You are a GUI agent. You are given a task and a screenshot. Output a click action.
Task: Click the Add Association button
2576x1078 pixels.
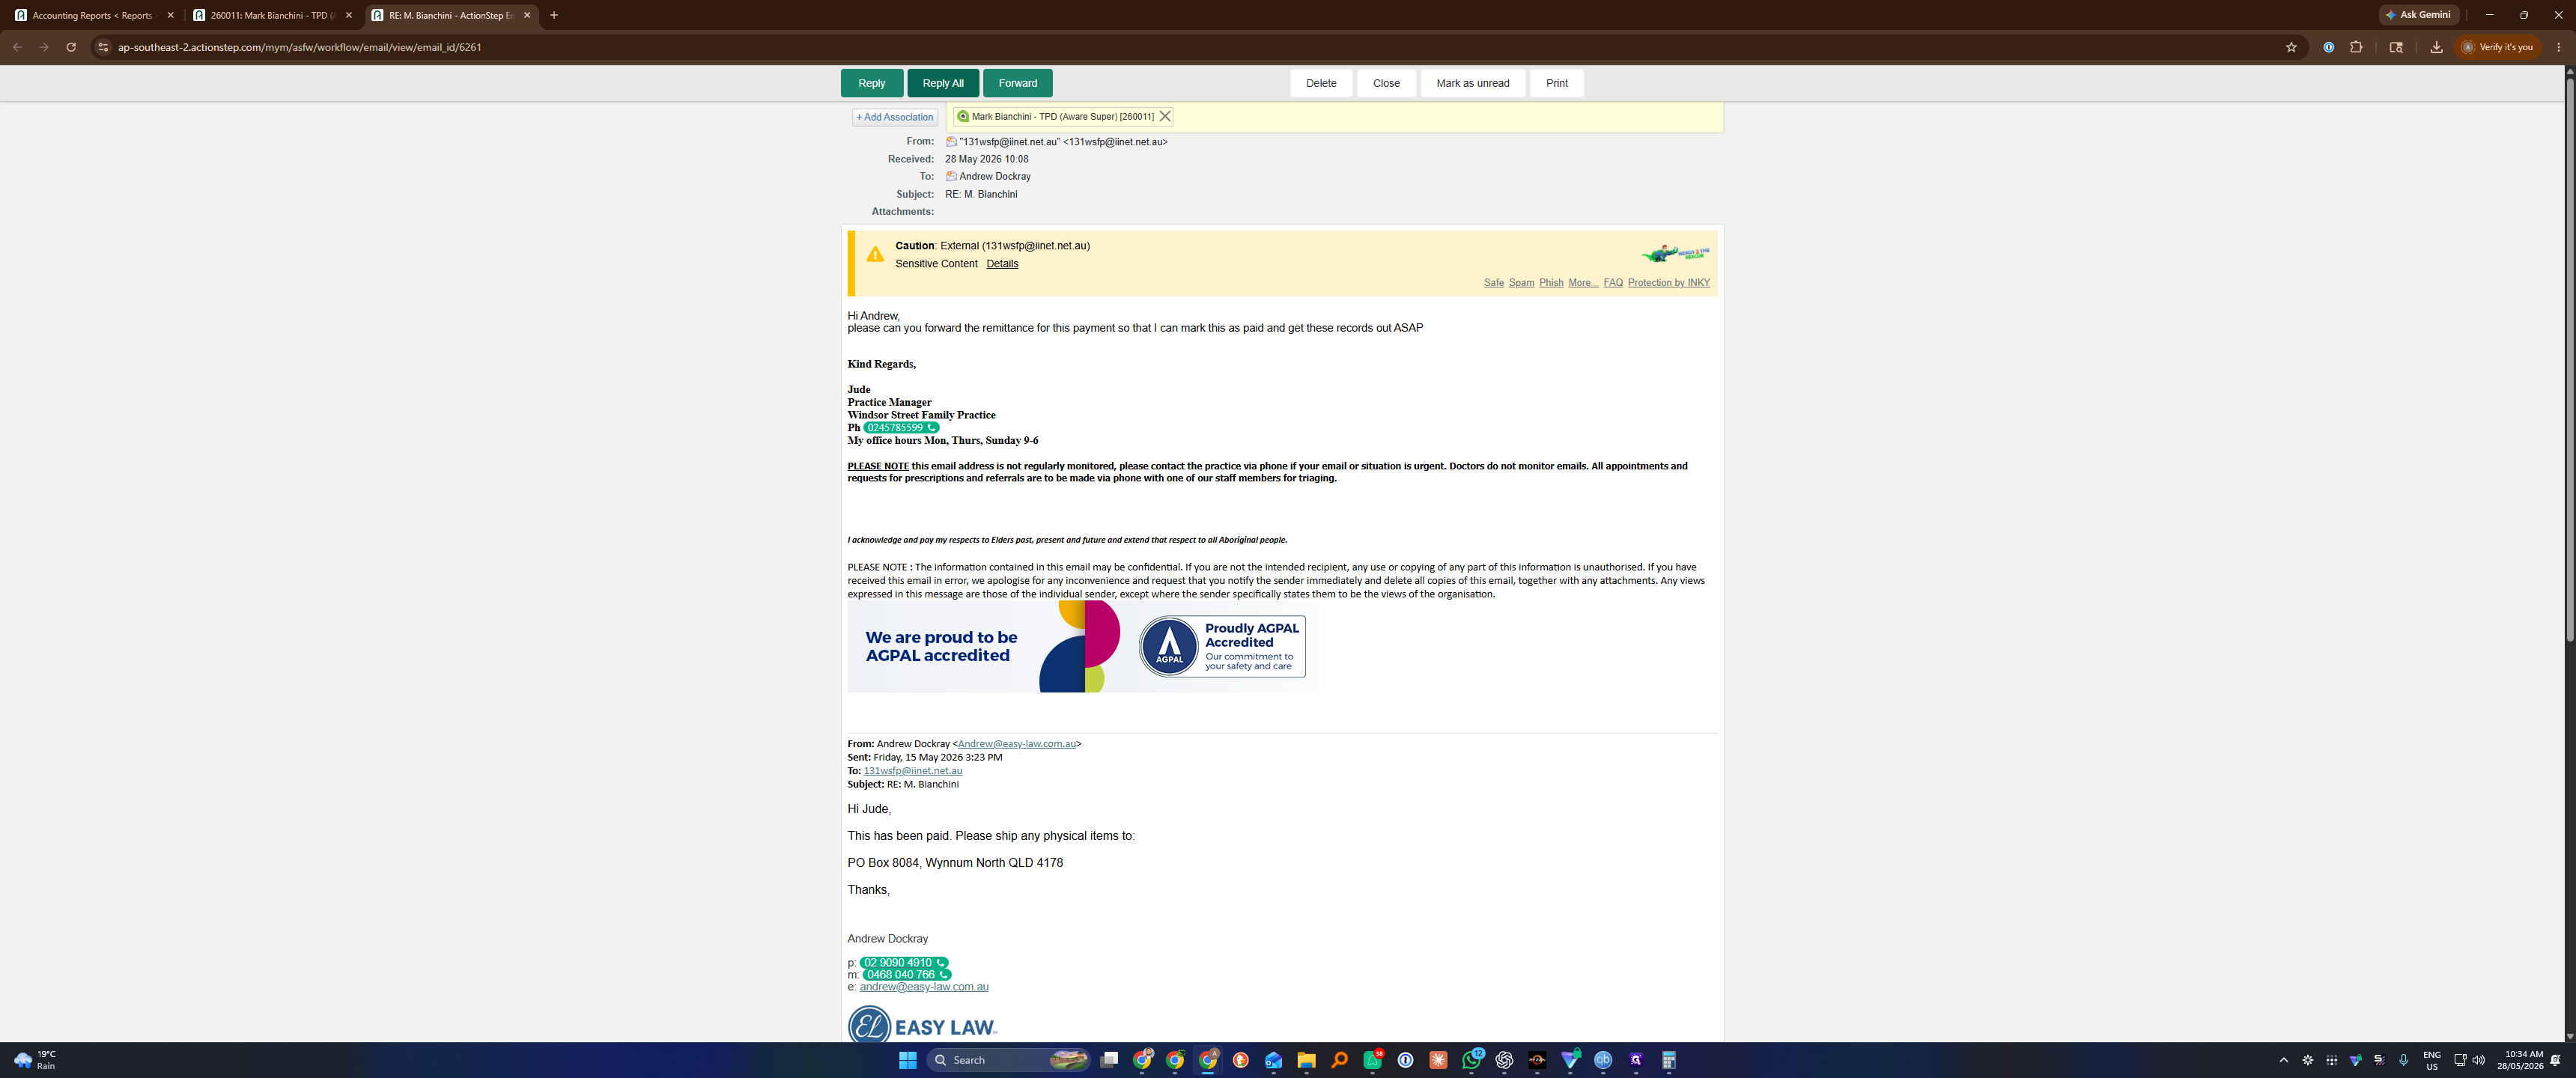pos(894,117)
